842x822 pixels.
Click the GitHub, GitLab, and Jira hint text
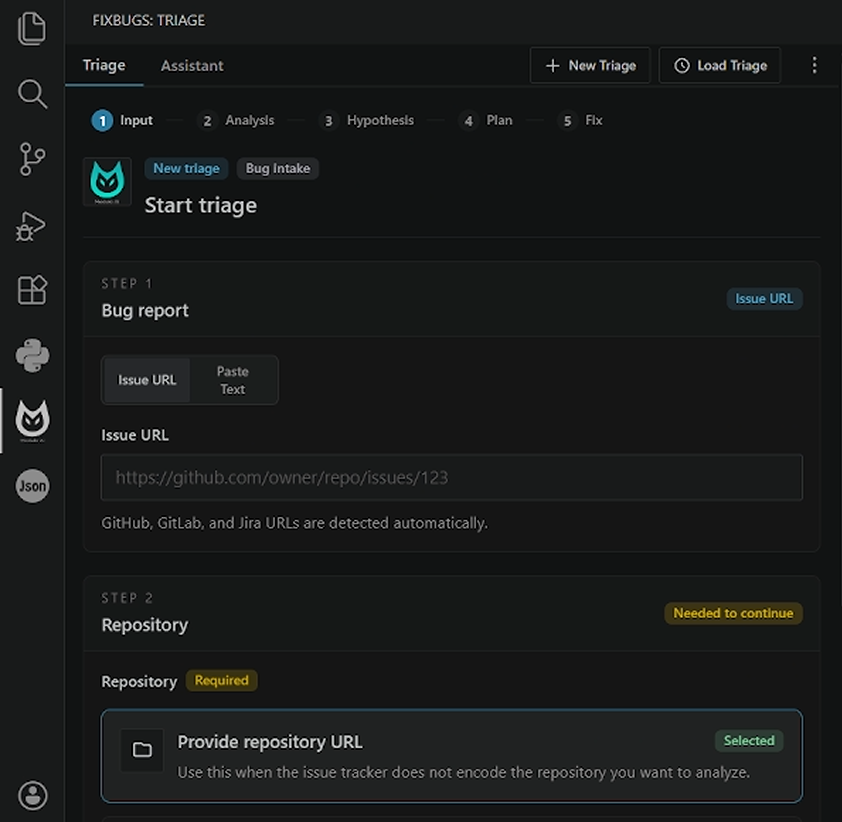(294, 523)
